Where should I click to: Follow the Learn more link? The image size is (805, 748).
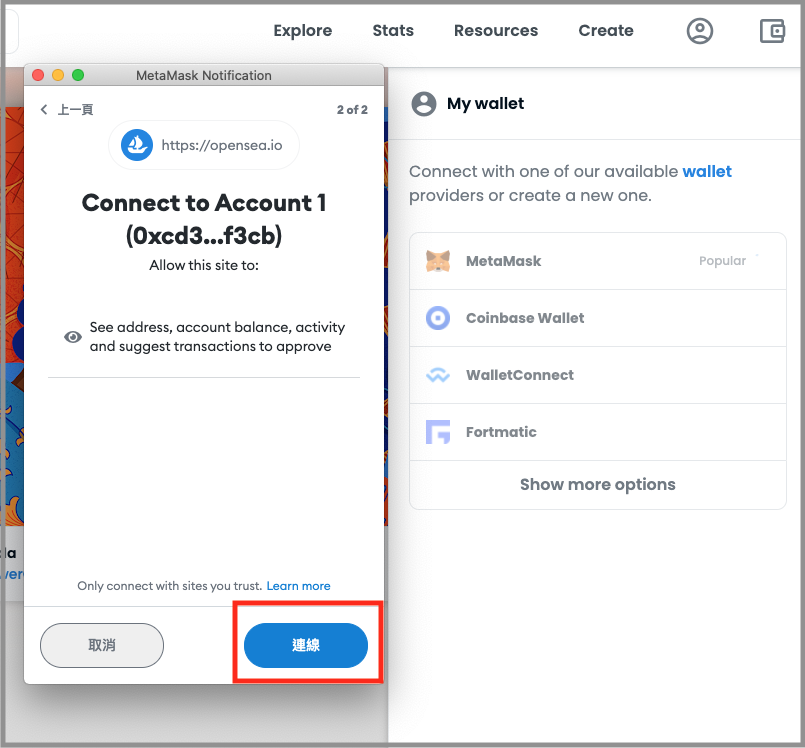(298, 586)
